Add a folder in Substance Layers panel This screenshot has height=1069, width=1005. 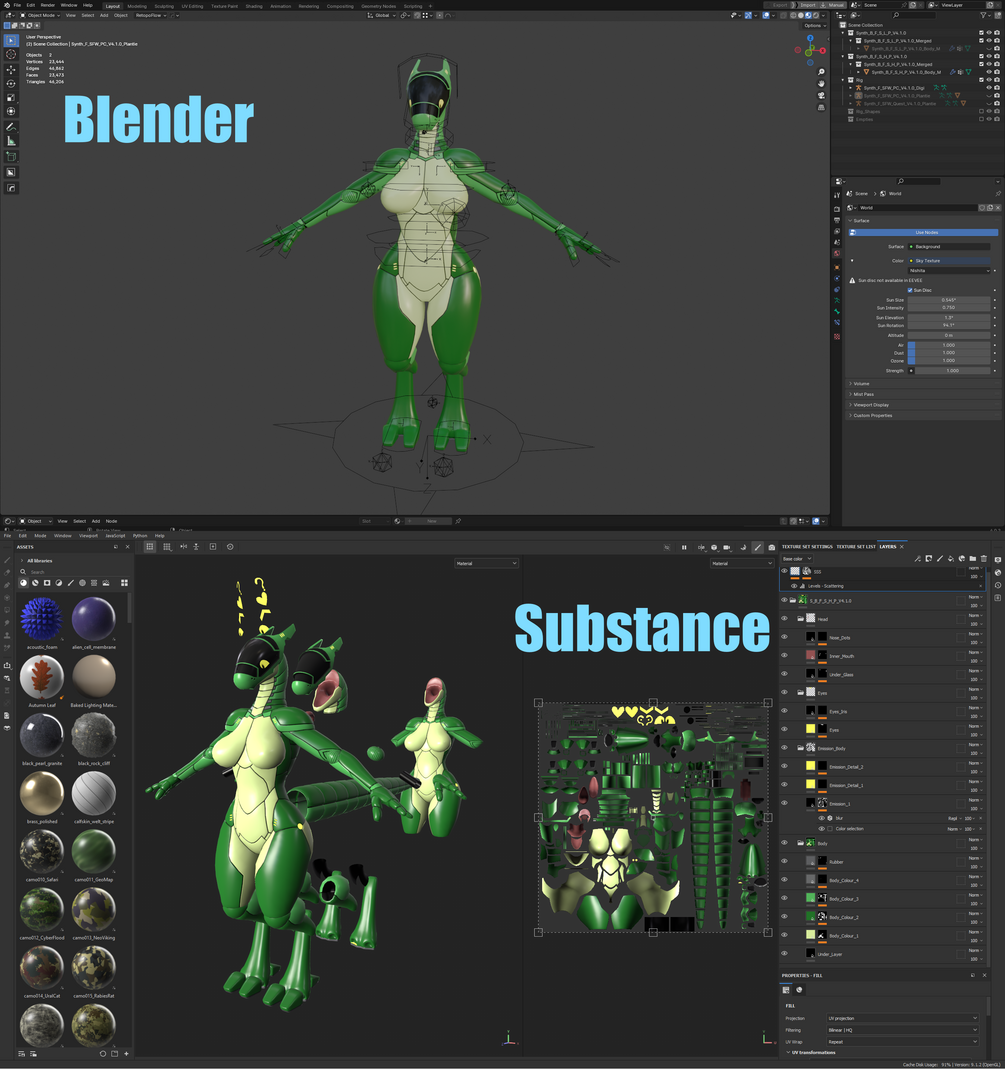click(973, 558)
